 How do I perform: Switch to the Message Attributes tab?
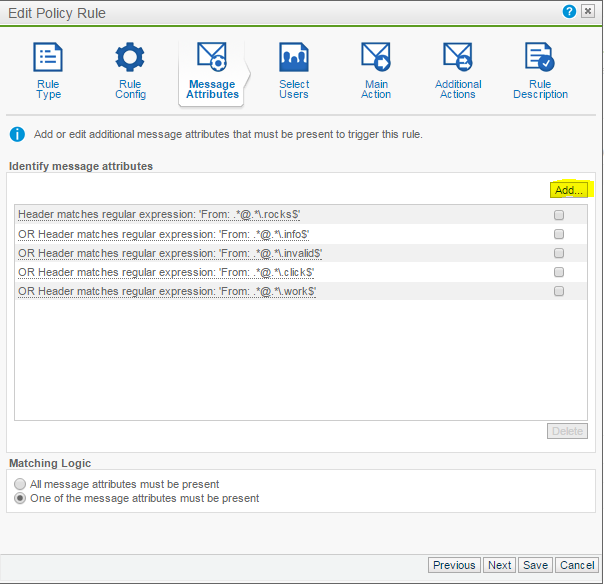point(212,70)
